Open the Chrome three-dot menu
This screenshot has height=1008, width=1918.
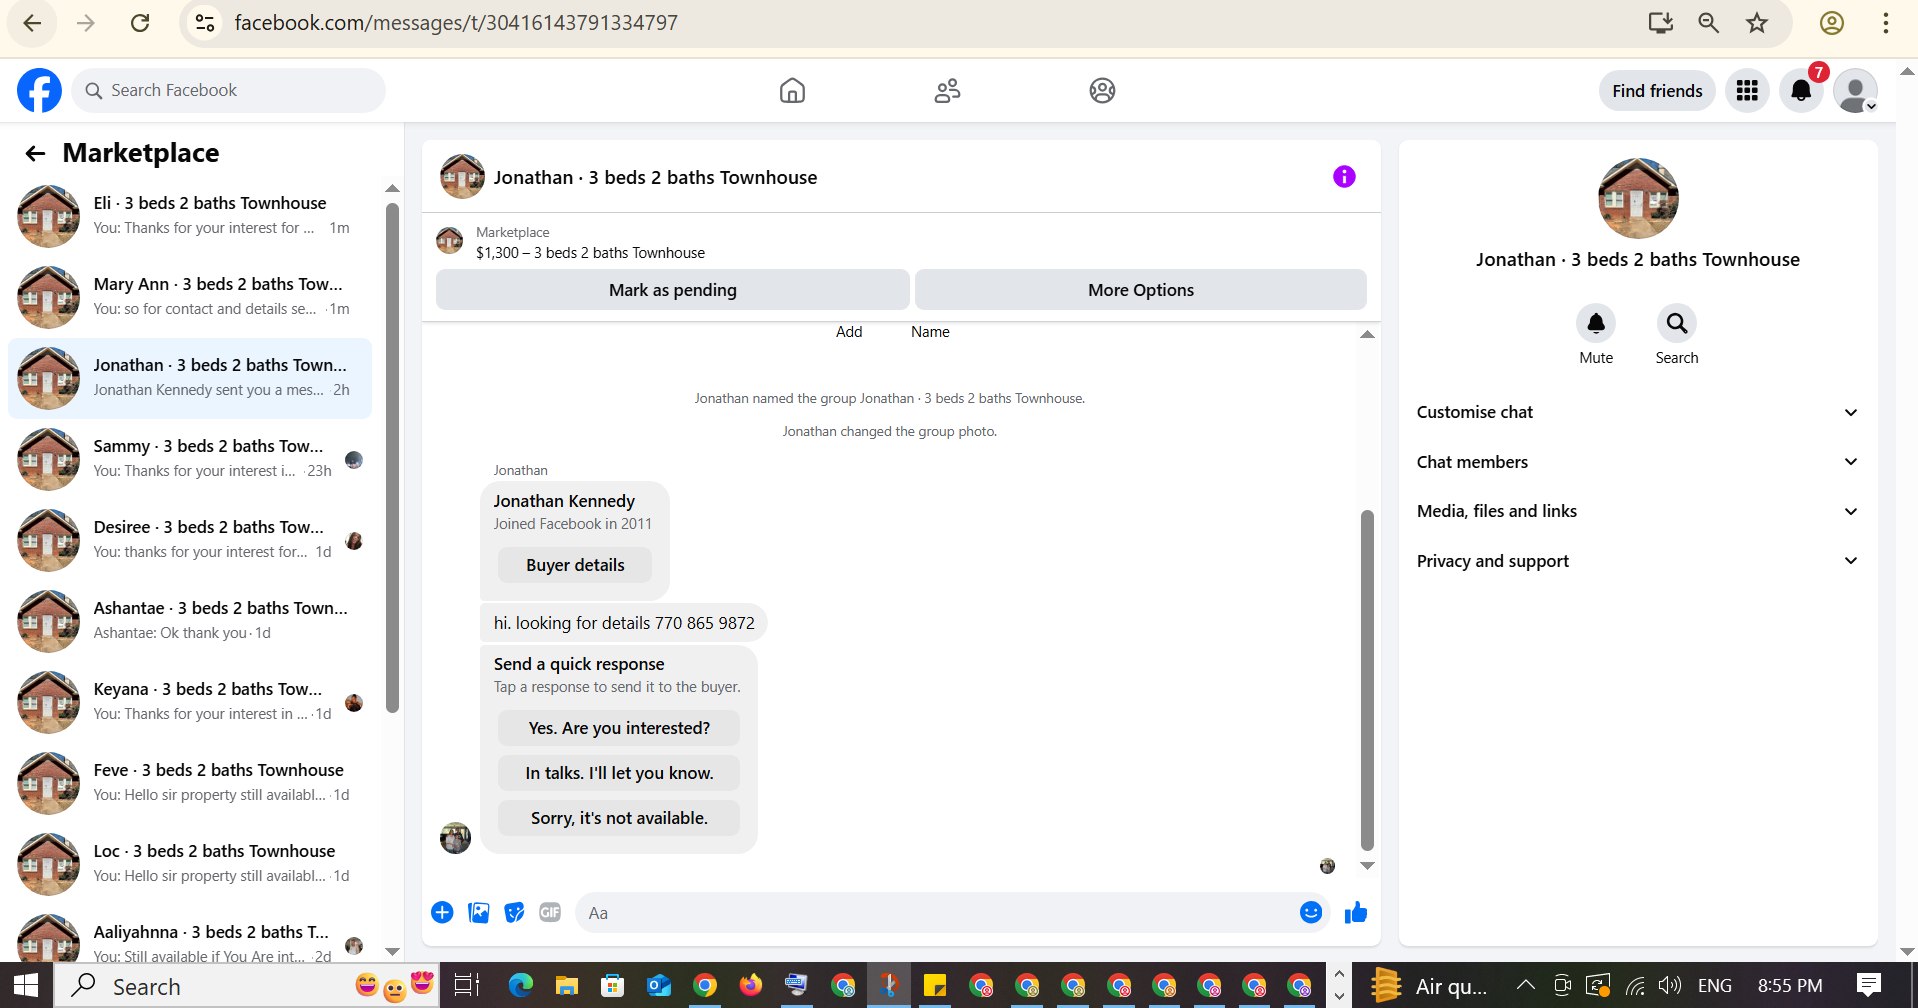coord(1885,23)
